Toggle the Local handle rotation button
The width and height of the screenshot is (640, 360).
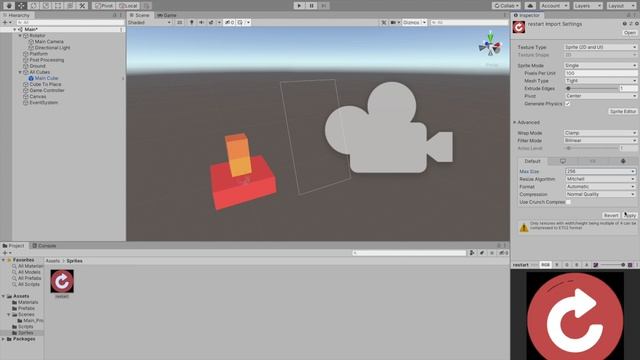point(129,6)
